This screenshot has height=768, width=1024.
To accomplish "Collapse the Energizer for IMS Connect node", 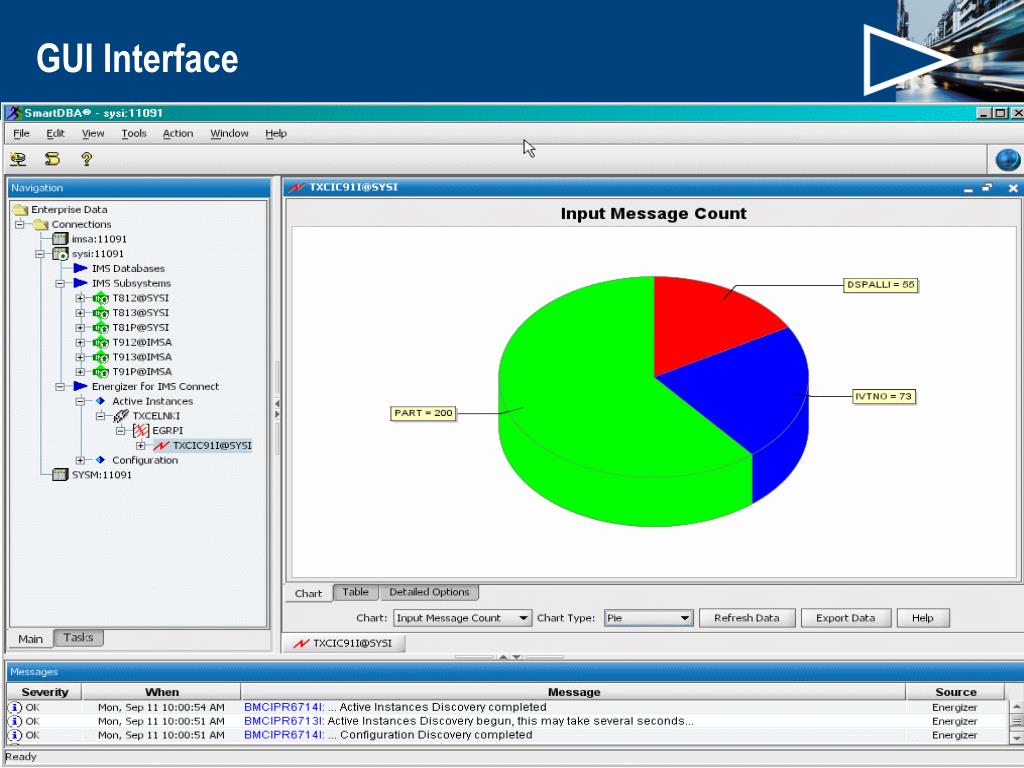I will (x=60, y=387).
